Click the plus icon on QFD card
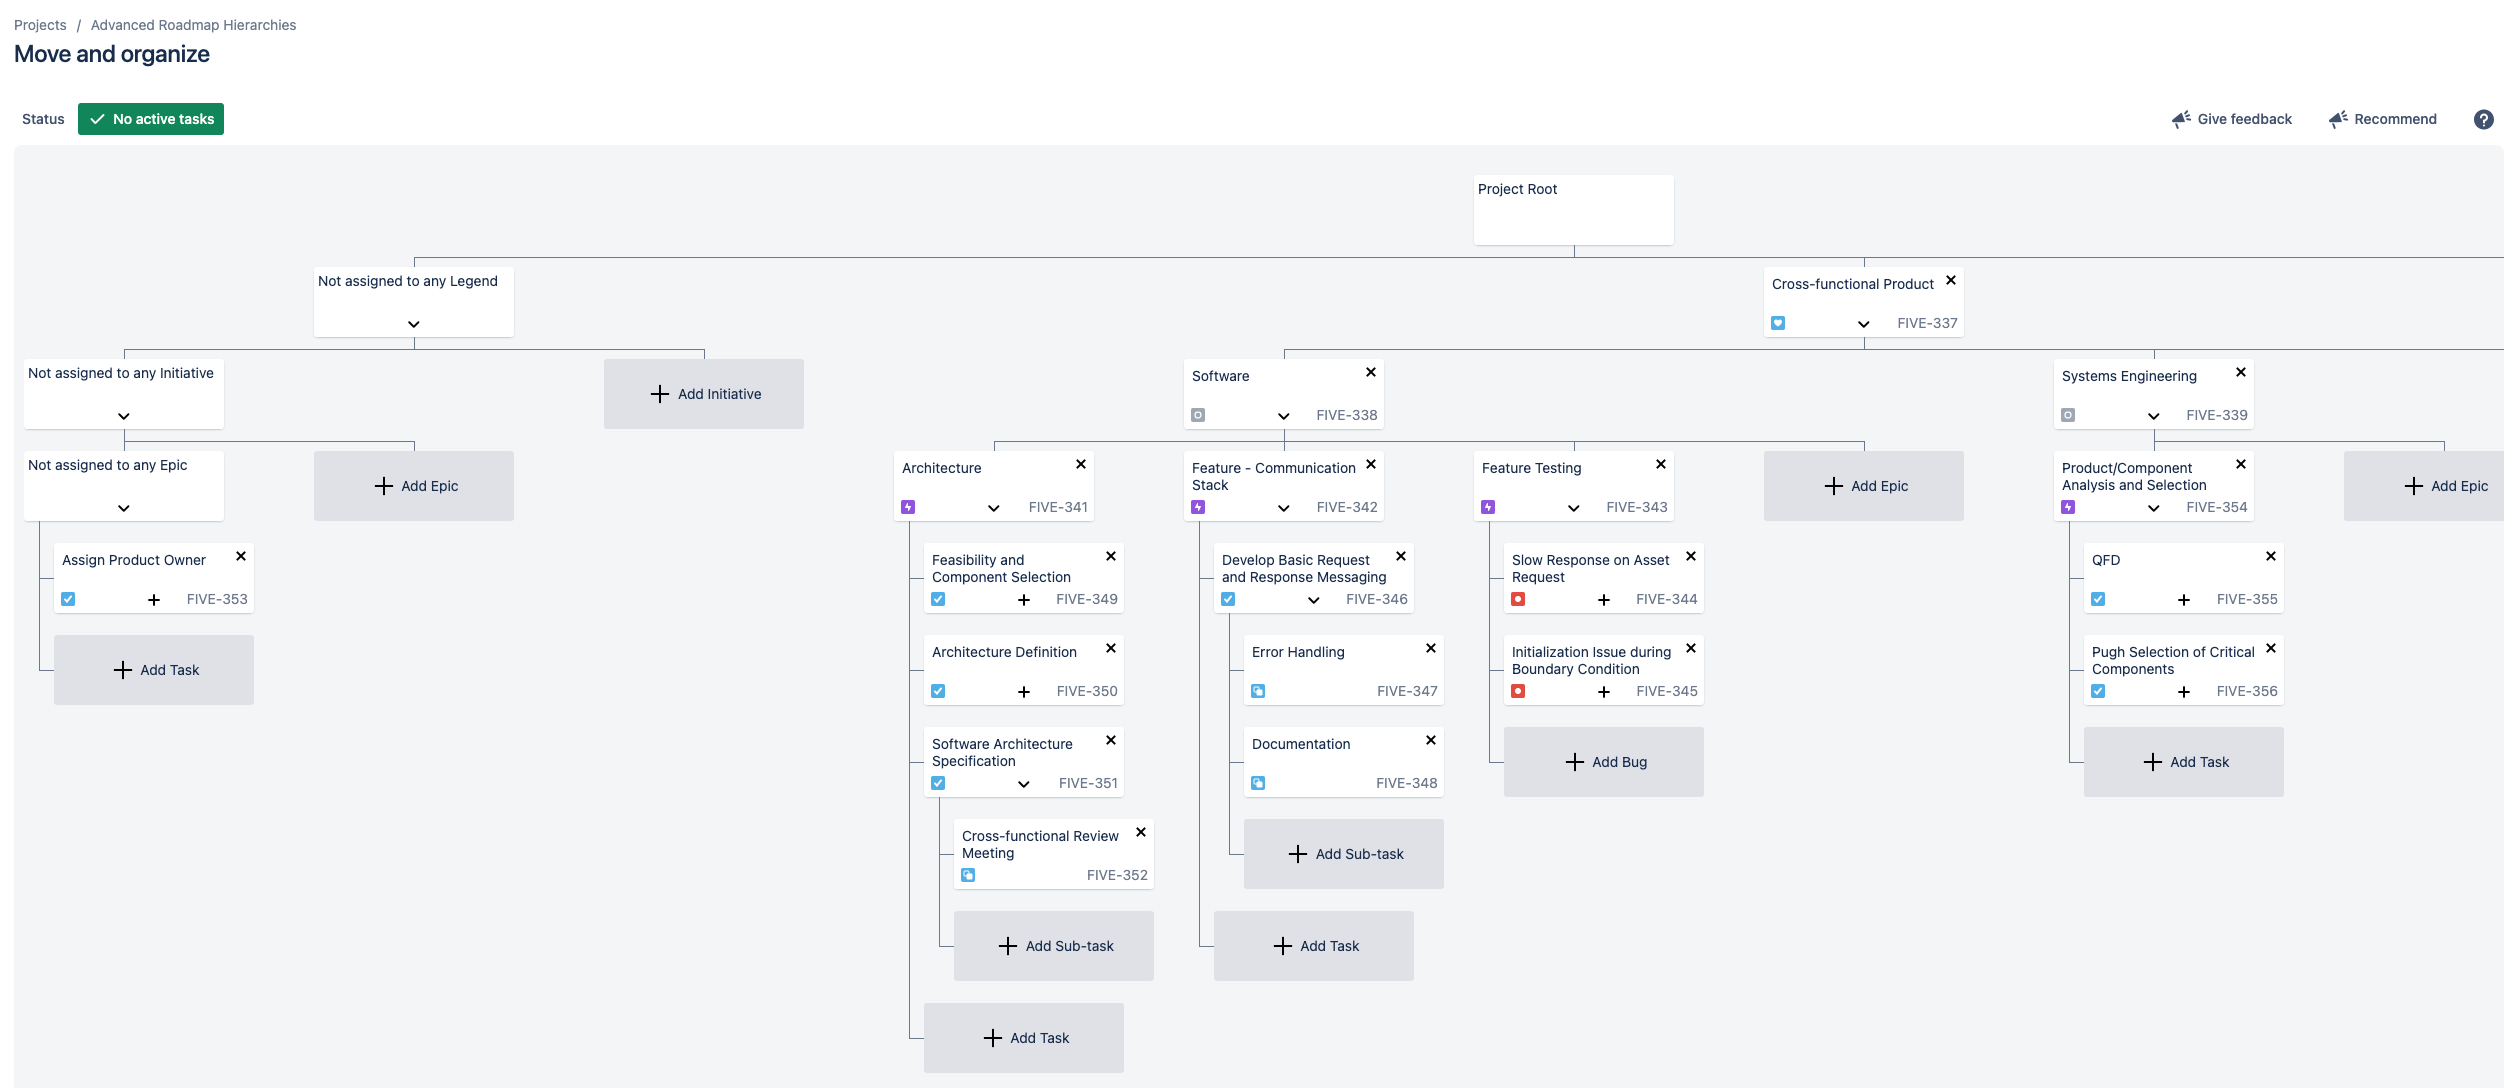Screen dimensions: 2514x1088 coord(2184,600)
